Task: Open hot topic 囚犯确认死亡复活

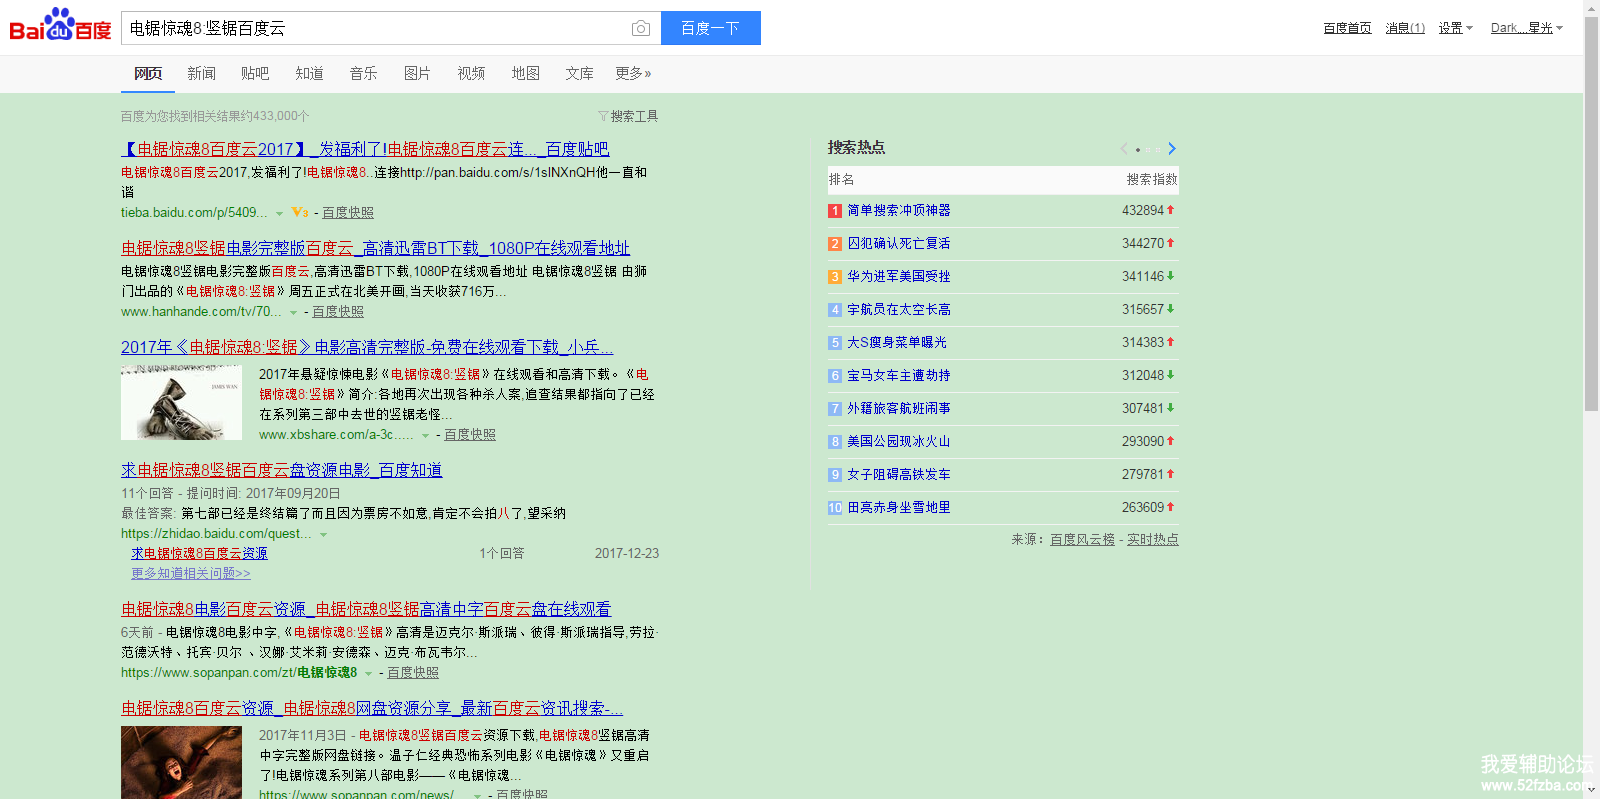Action: coord(899,243)
